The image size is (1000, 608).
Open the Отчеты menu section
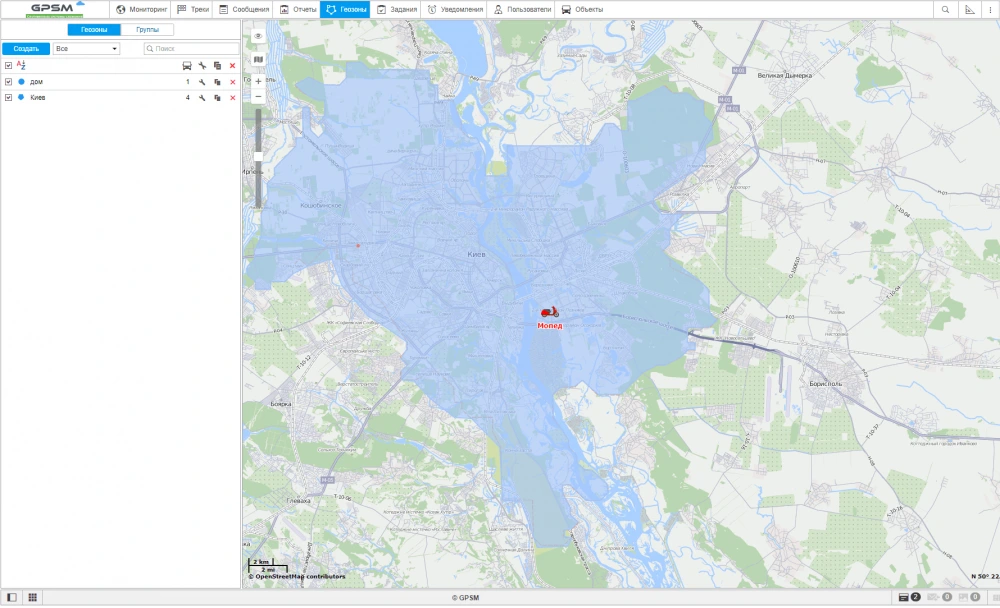pyautogui.click(x=296, y=9)
